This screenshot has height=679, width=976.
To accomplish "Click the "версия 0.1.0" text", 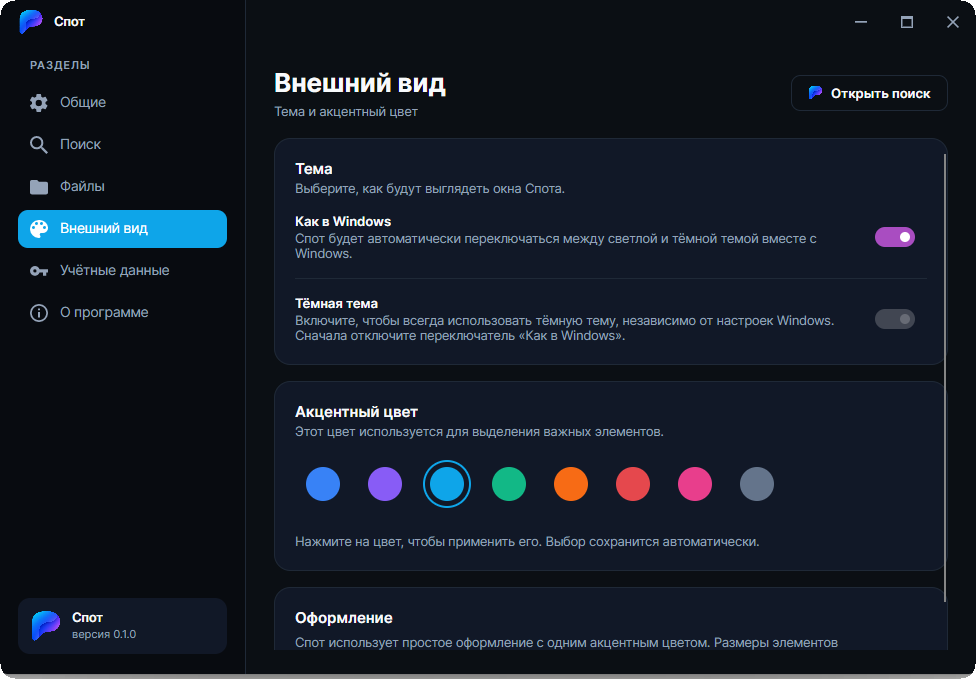I will pos(104,635).
